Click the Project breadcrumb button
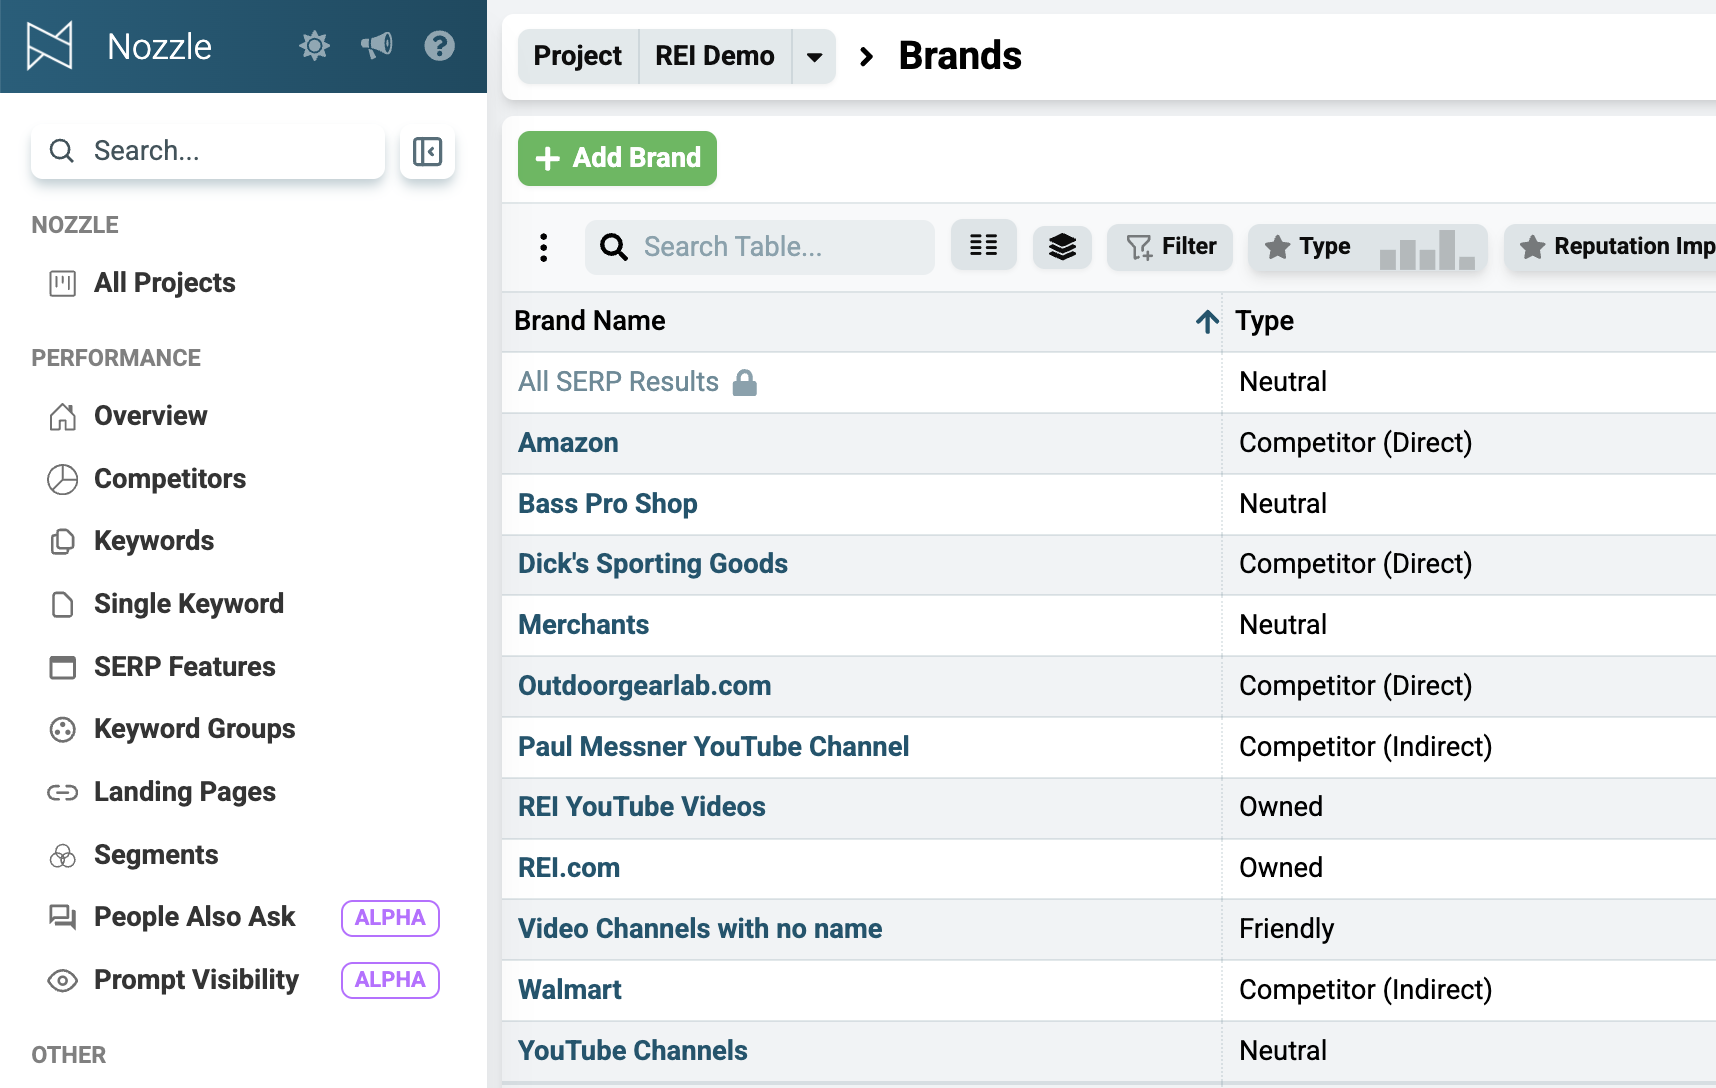Viewport: 1716px width, 1088px height. 577,56
